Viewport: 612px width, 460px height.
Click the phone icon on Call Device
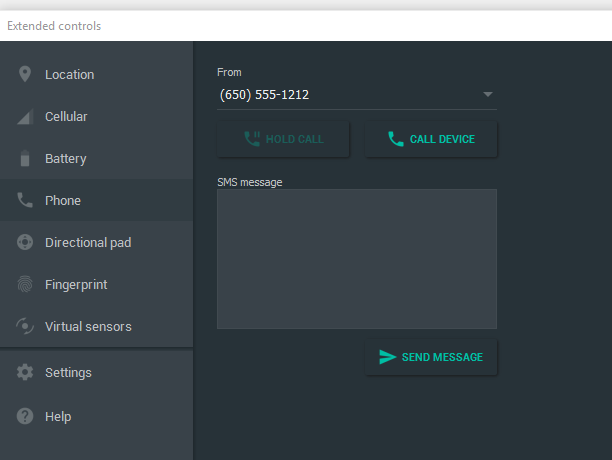point(396,139)
